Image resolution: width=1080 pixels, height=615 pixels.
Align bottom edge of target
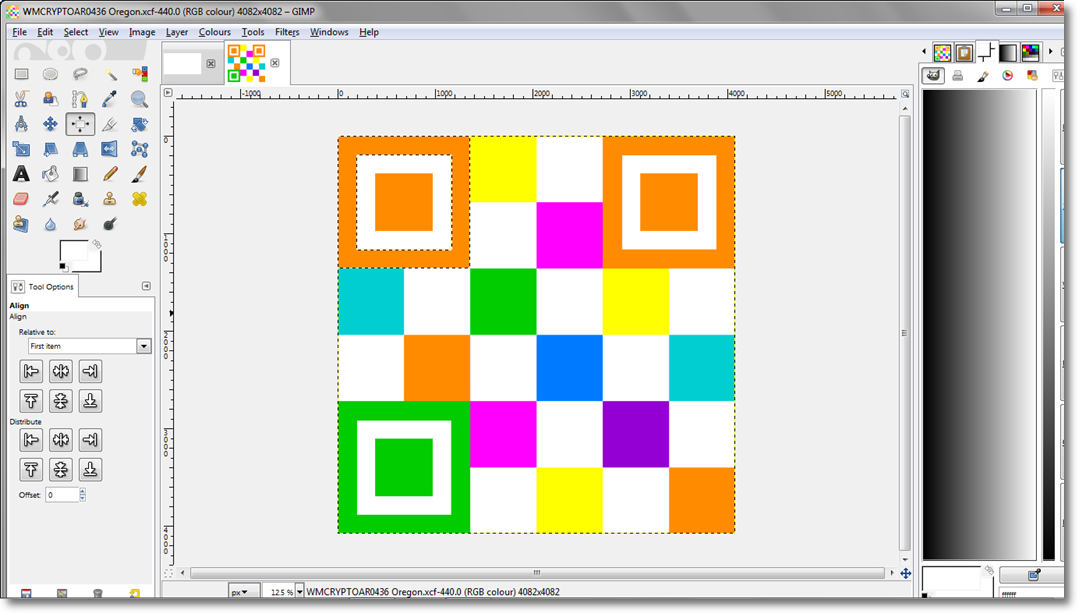tap(90, 401)
